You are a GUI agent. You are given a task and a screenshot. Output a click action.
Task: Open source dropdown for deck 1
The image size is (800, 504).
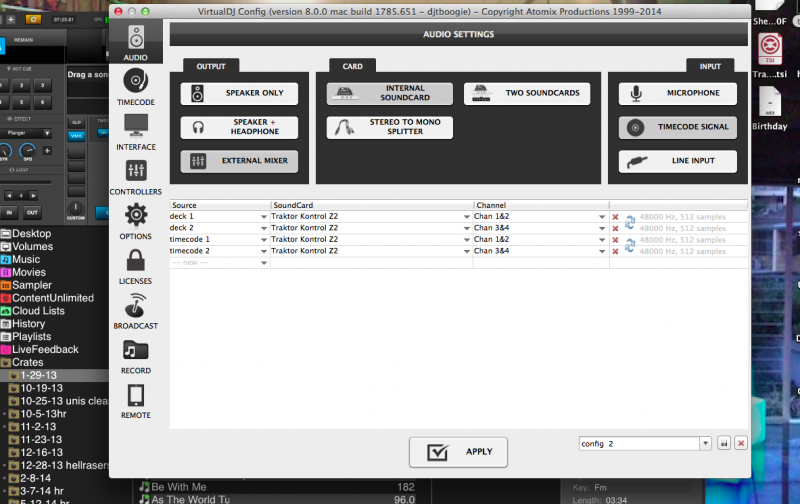[264, 217]
